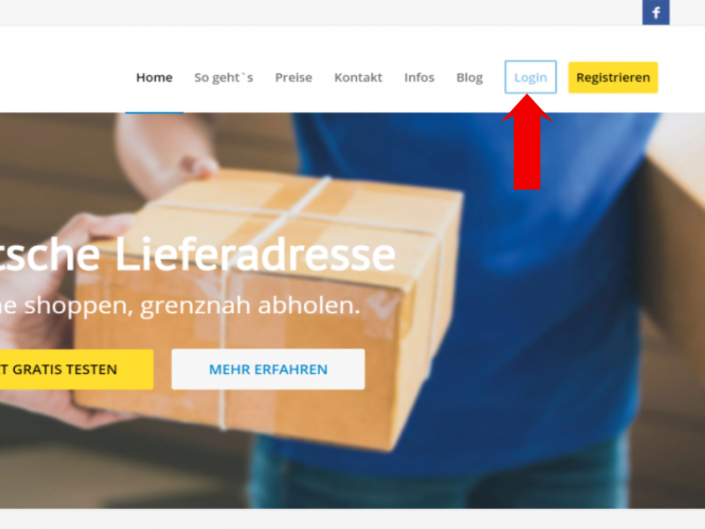Click the white MEHR ERFAHREN button
This screenshot has width=705, height=529.
(x=268, y=369)
